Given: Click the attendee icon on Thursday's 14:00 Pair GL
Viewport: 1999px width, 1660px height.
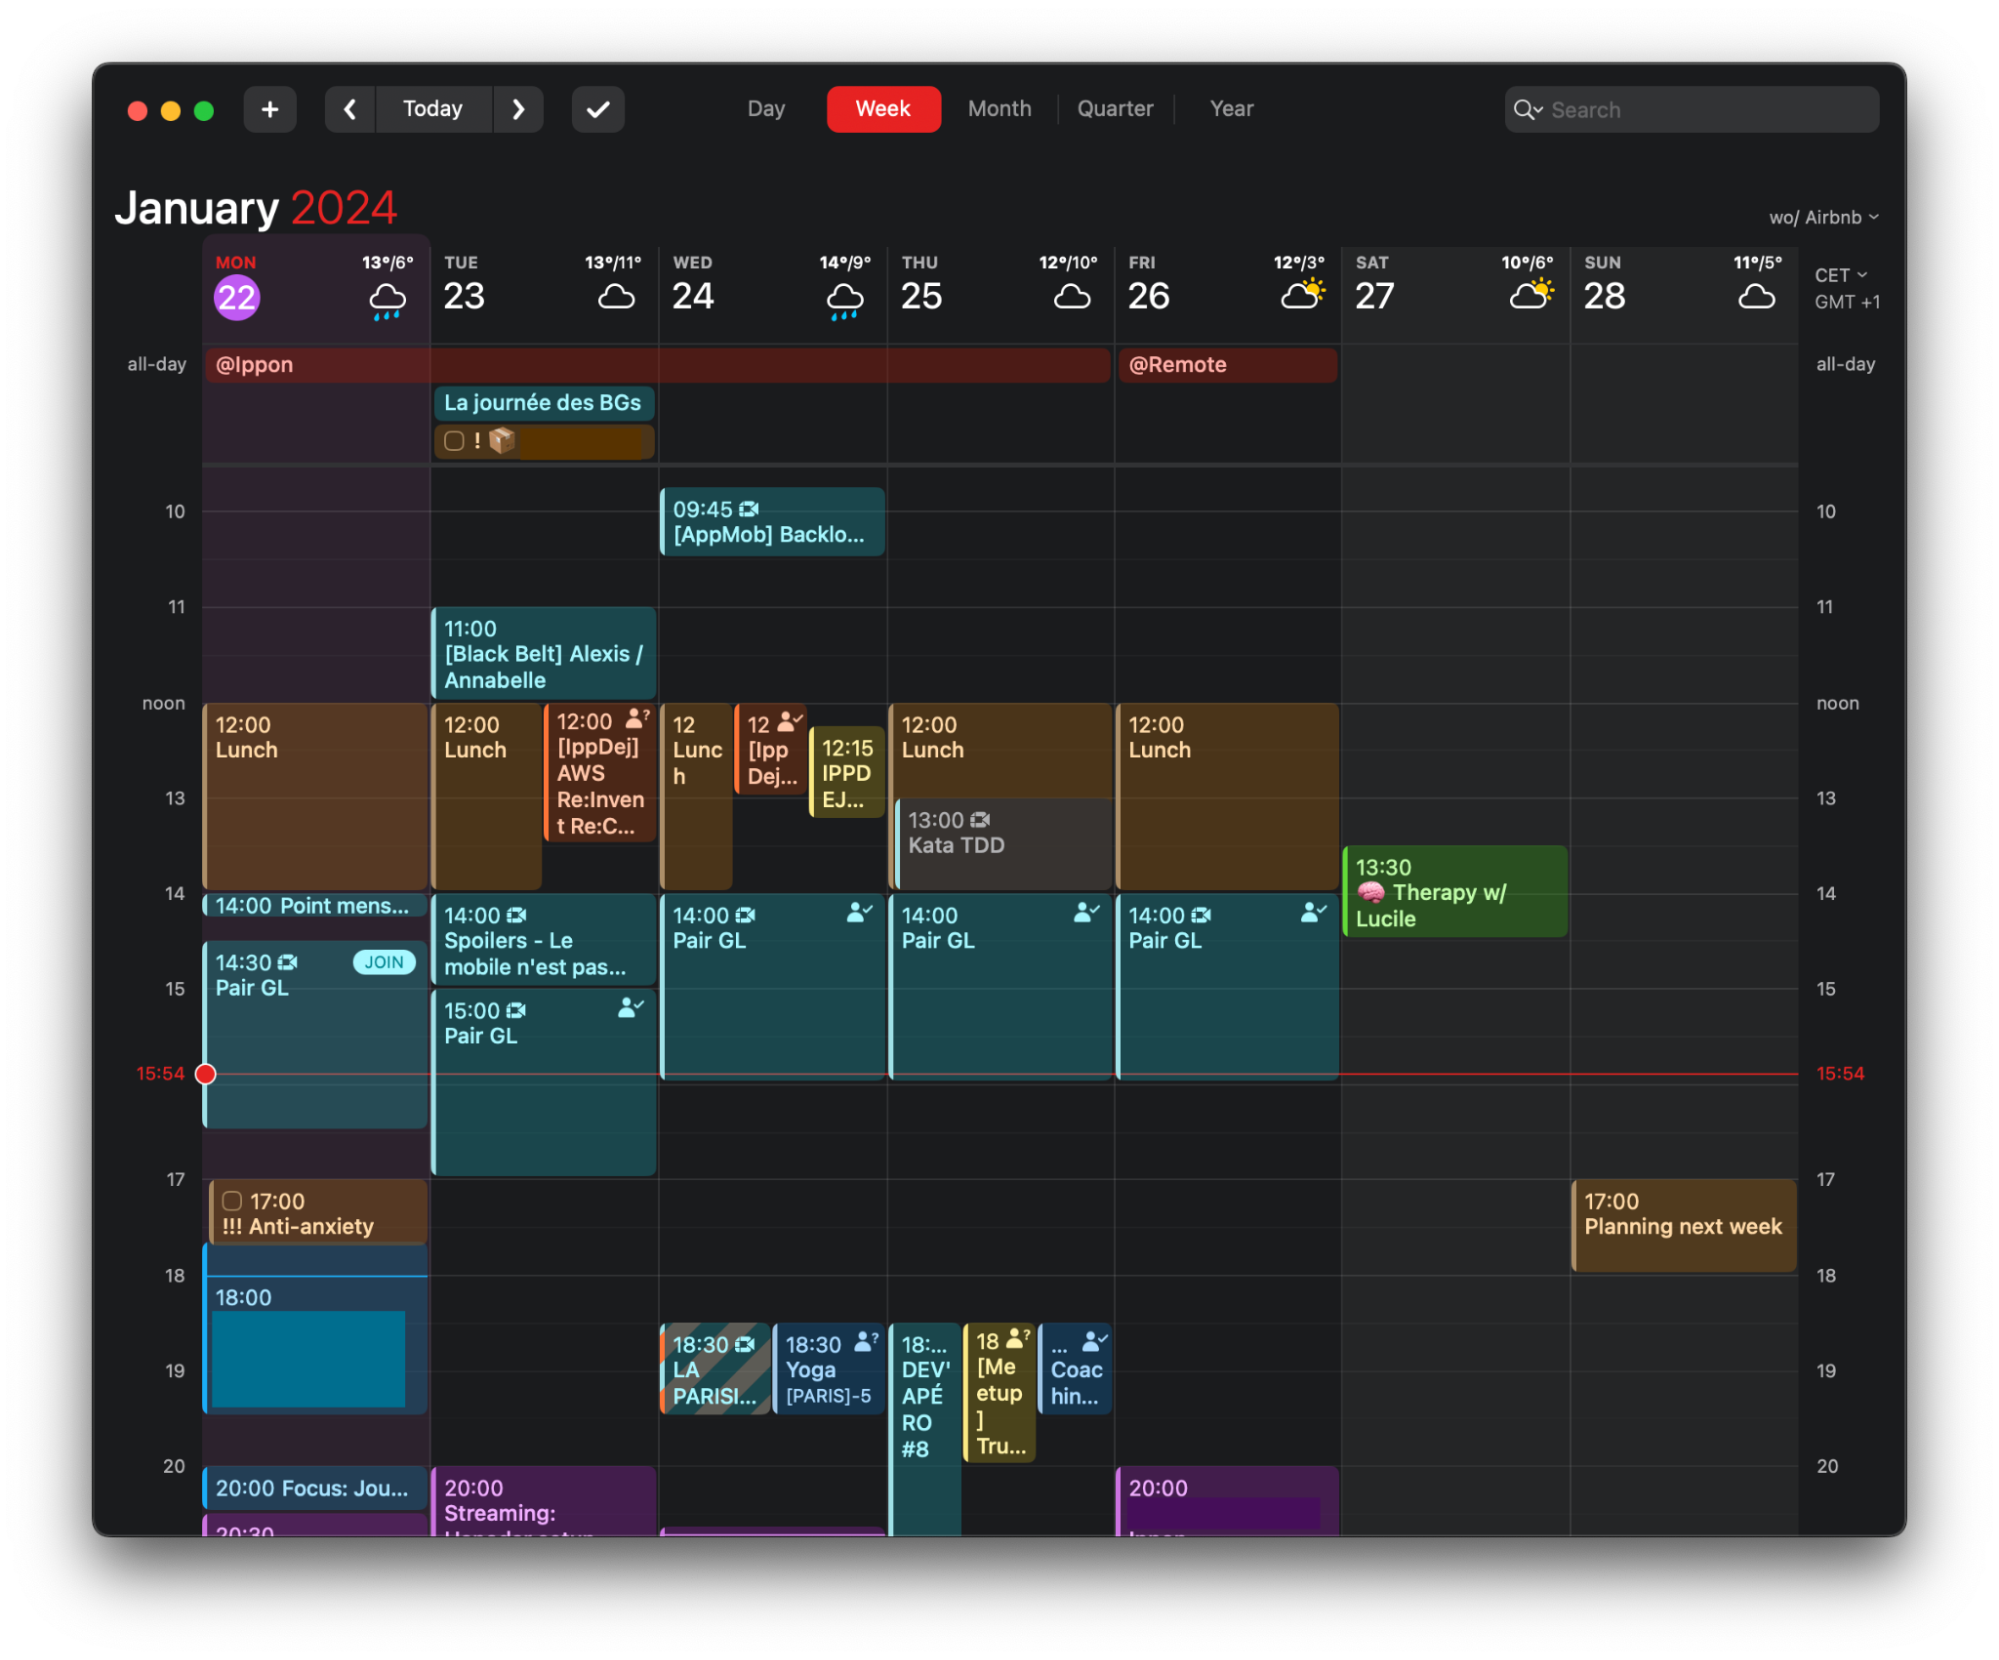Looking at the screenshot, I should tap(1085, 911).
